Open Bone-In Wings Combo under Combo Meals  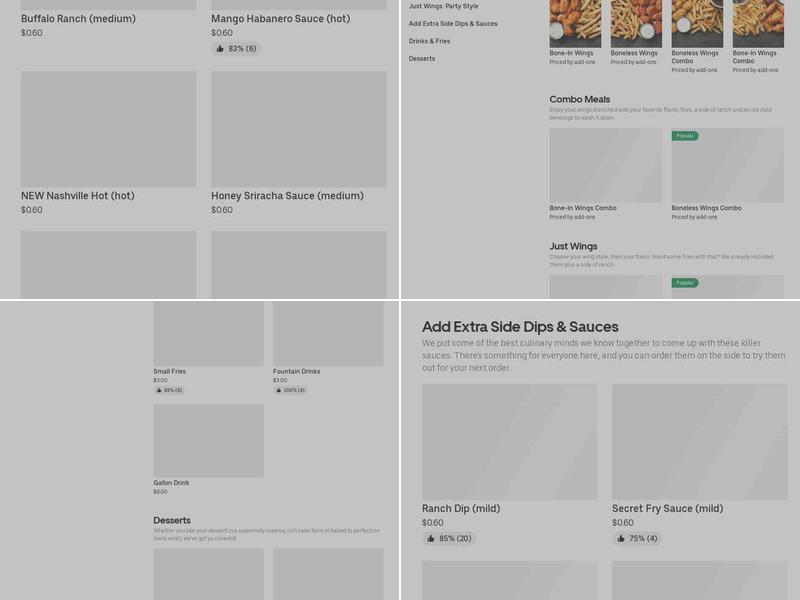[605, 165]
